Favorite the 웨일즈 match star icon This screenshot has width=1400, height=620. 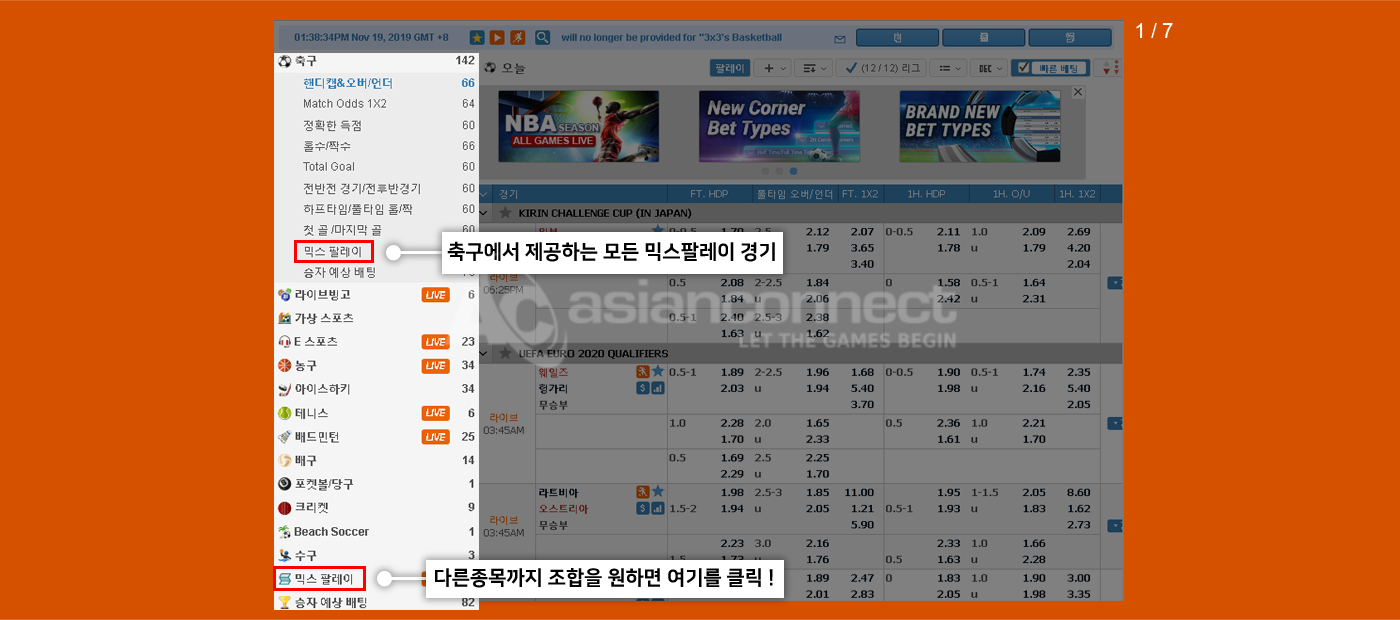coord(657,372)
